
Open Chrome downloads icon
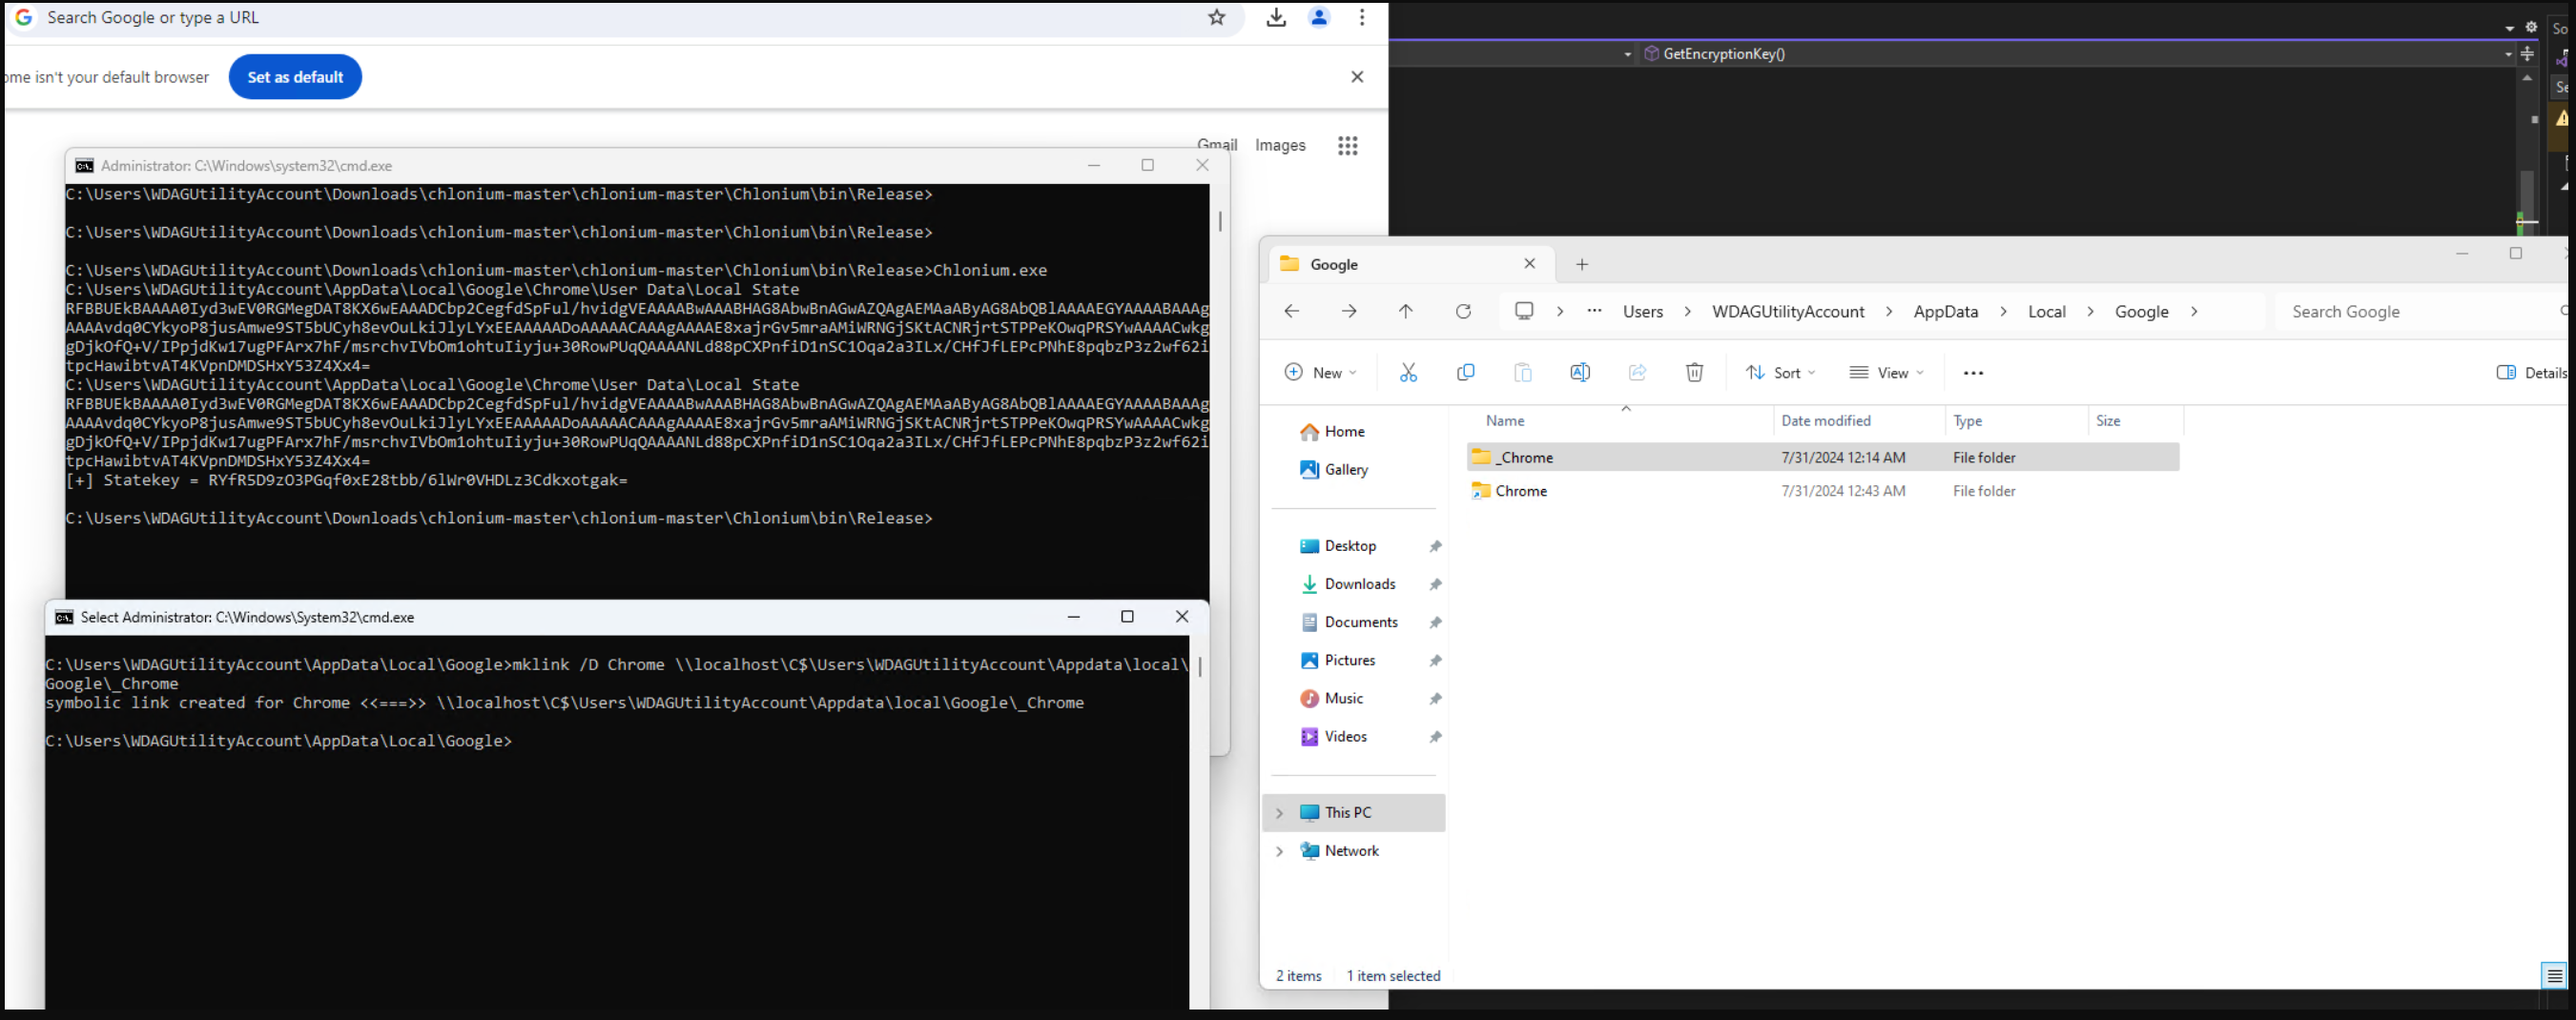click(x=1276, y=18)
